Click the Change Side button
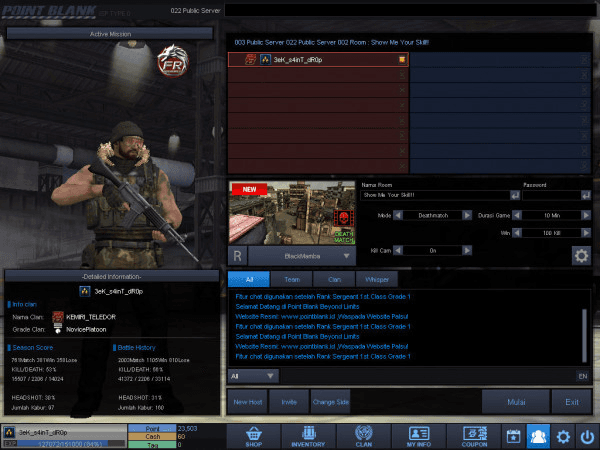Screen dimensions: 600x450 pos(330,402)
